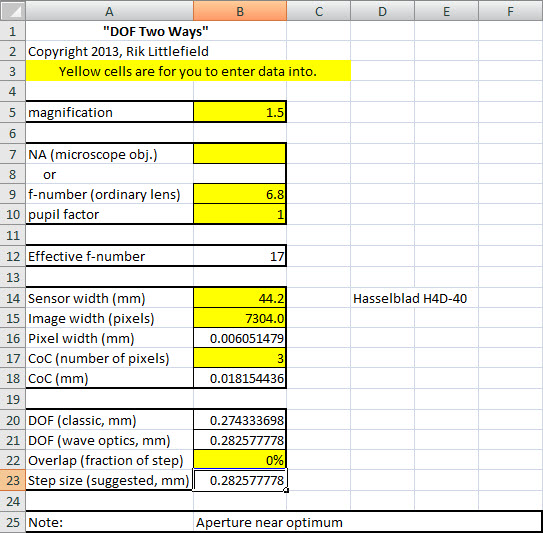Select the pupil factor value cell
This screenshot has height=533, width=543.
(x=240, y=214)
